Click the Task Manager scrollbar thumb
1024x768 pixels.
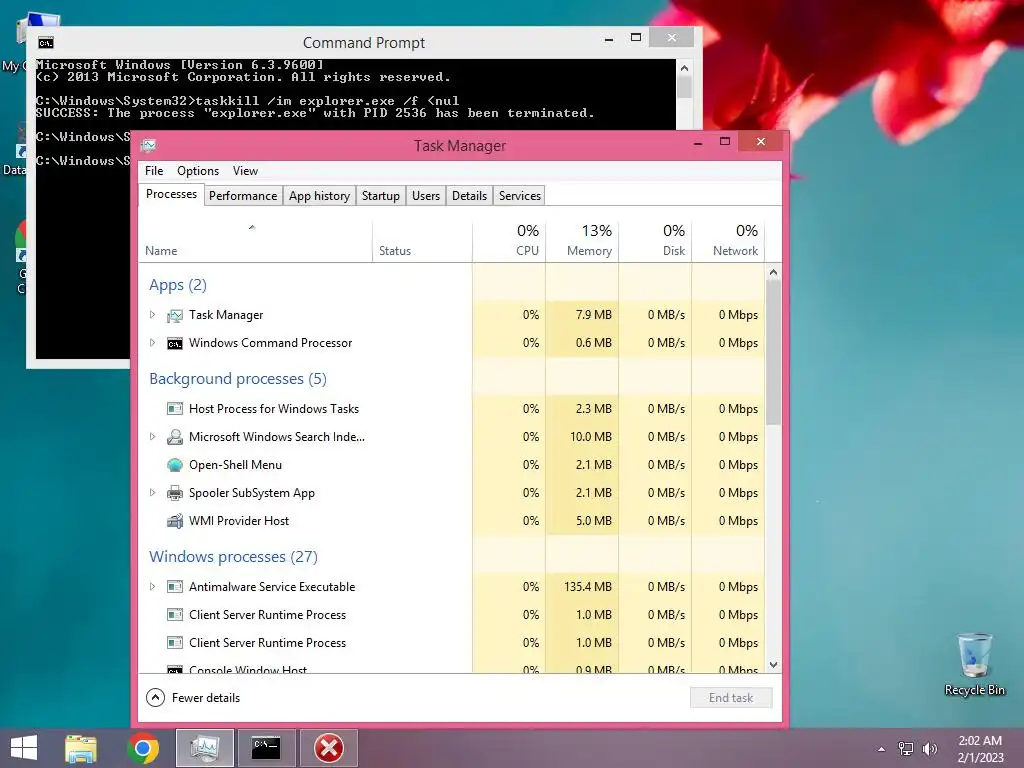coord(773,353)
